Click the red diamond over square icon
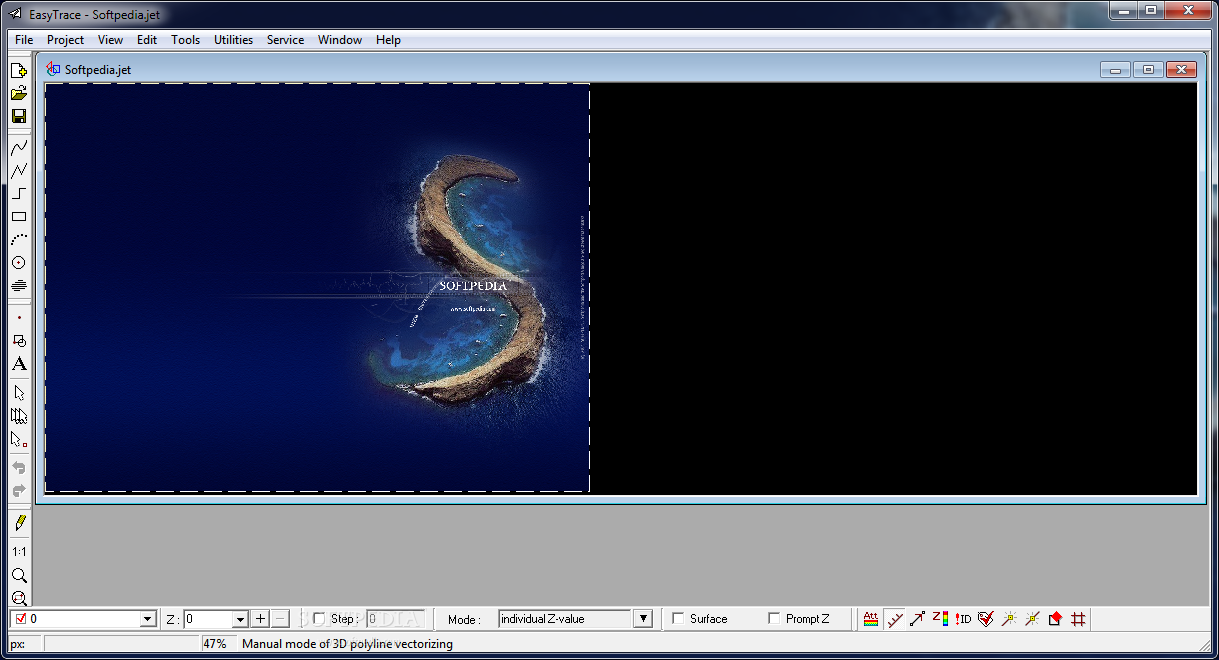Screen dimensions: 1219x660 [x=1055, y=619]
